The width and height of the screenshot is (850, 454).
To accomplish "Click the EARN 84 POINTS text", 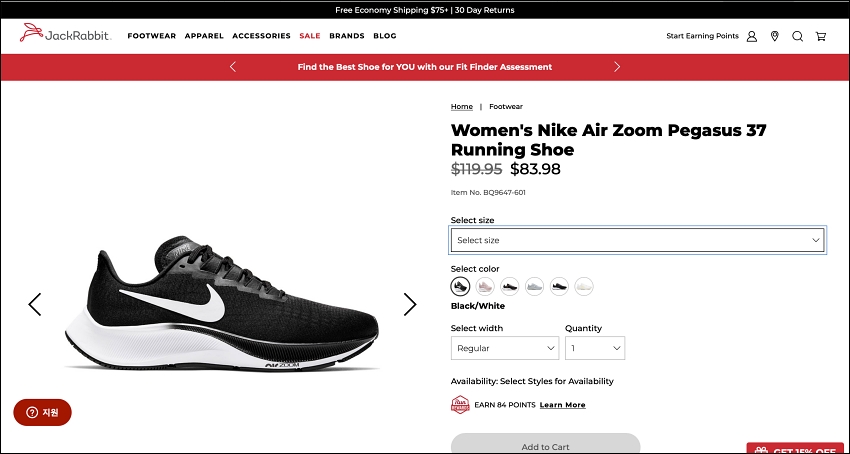I will click(x=505, y=405).
